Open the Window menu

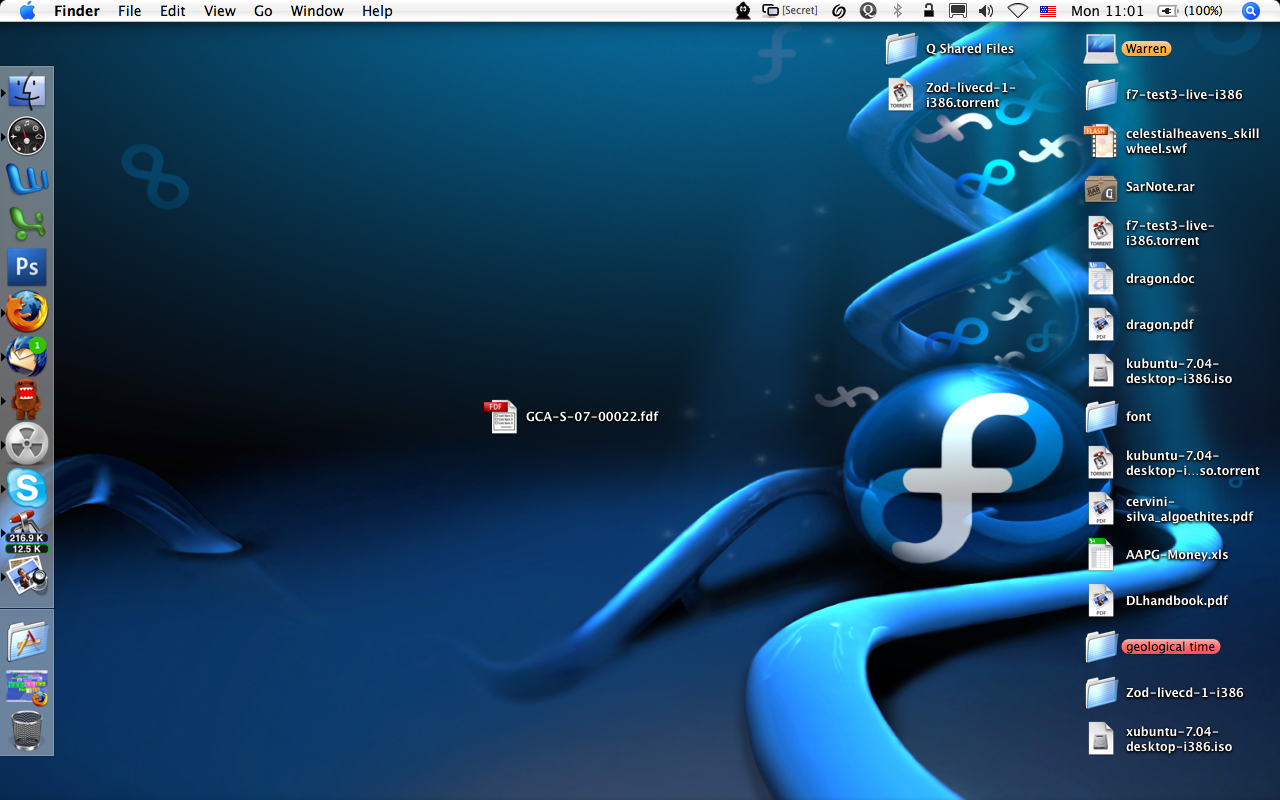click(x=317, y=11)
